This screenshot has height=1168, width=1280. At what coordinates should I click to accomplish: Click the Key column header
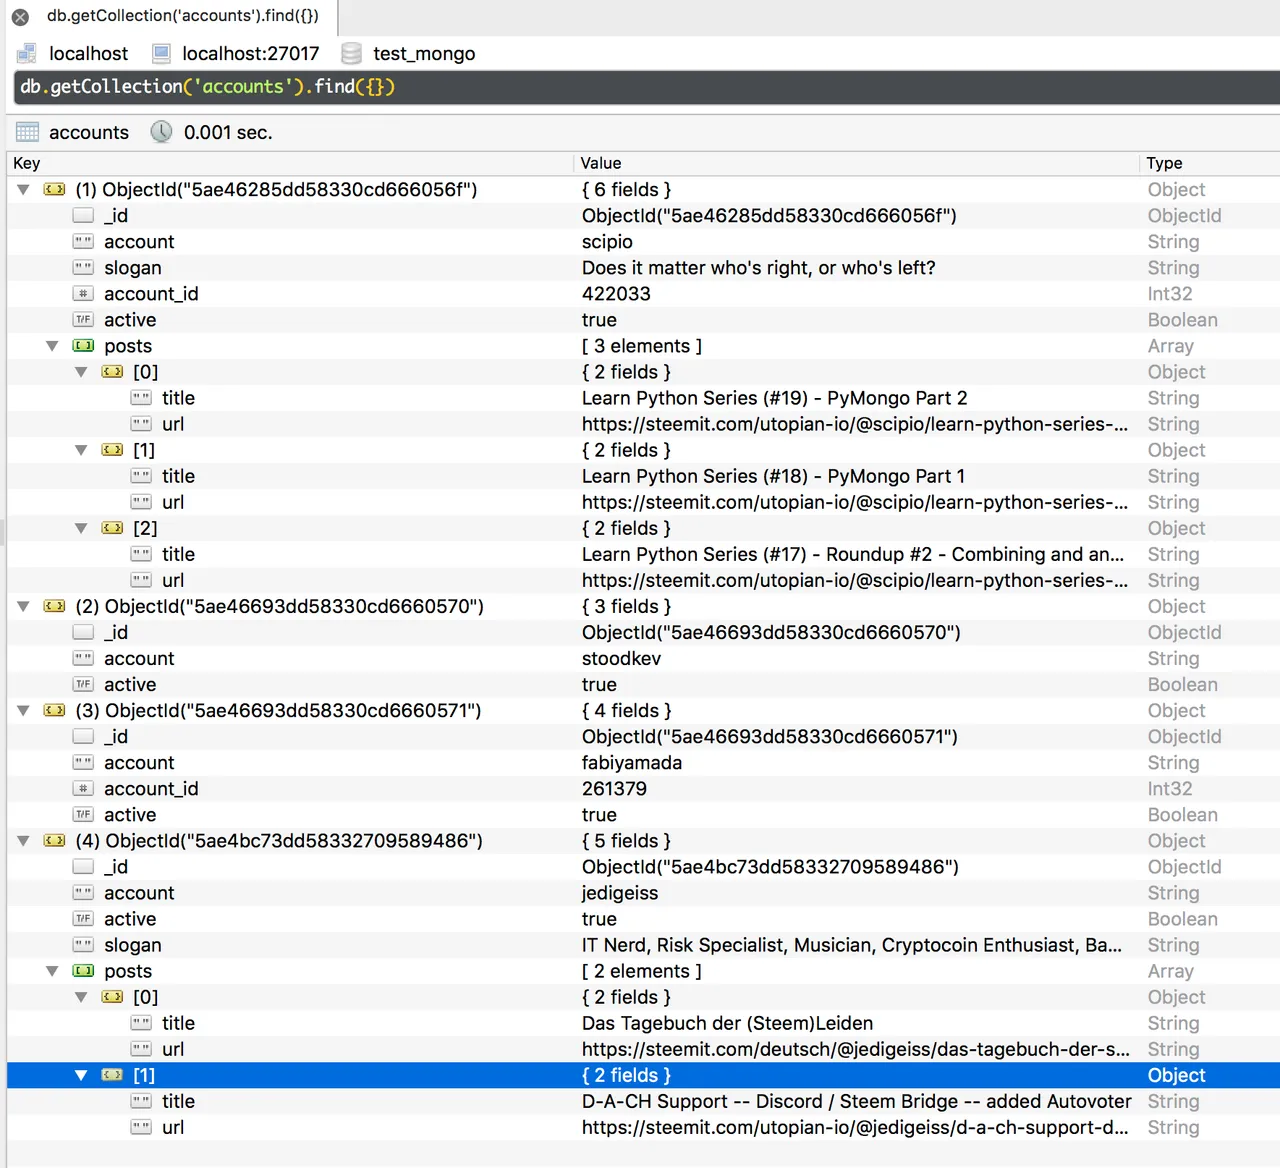pyautogui.click(x=290, y=163)
